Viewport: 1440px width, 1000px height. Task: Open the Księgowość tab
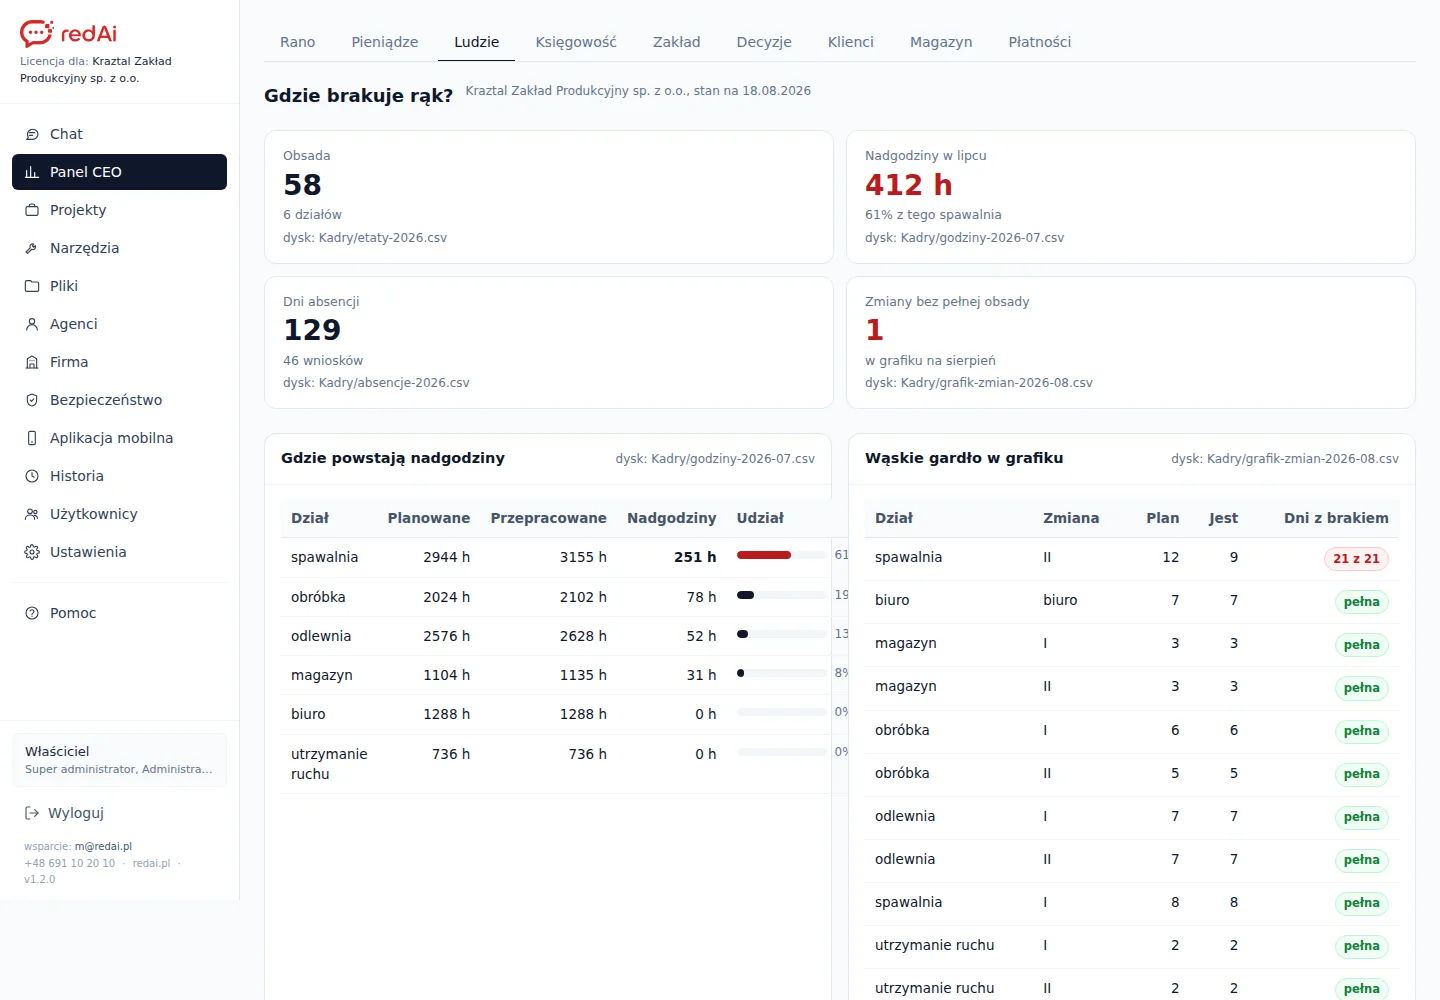[x=576, y=42]
